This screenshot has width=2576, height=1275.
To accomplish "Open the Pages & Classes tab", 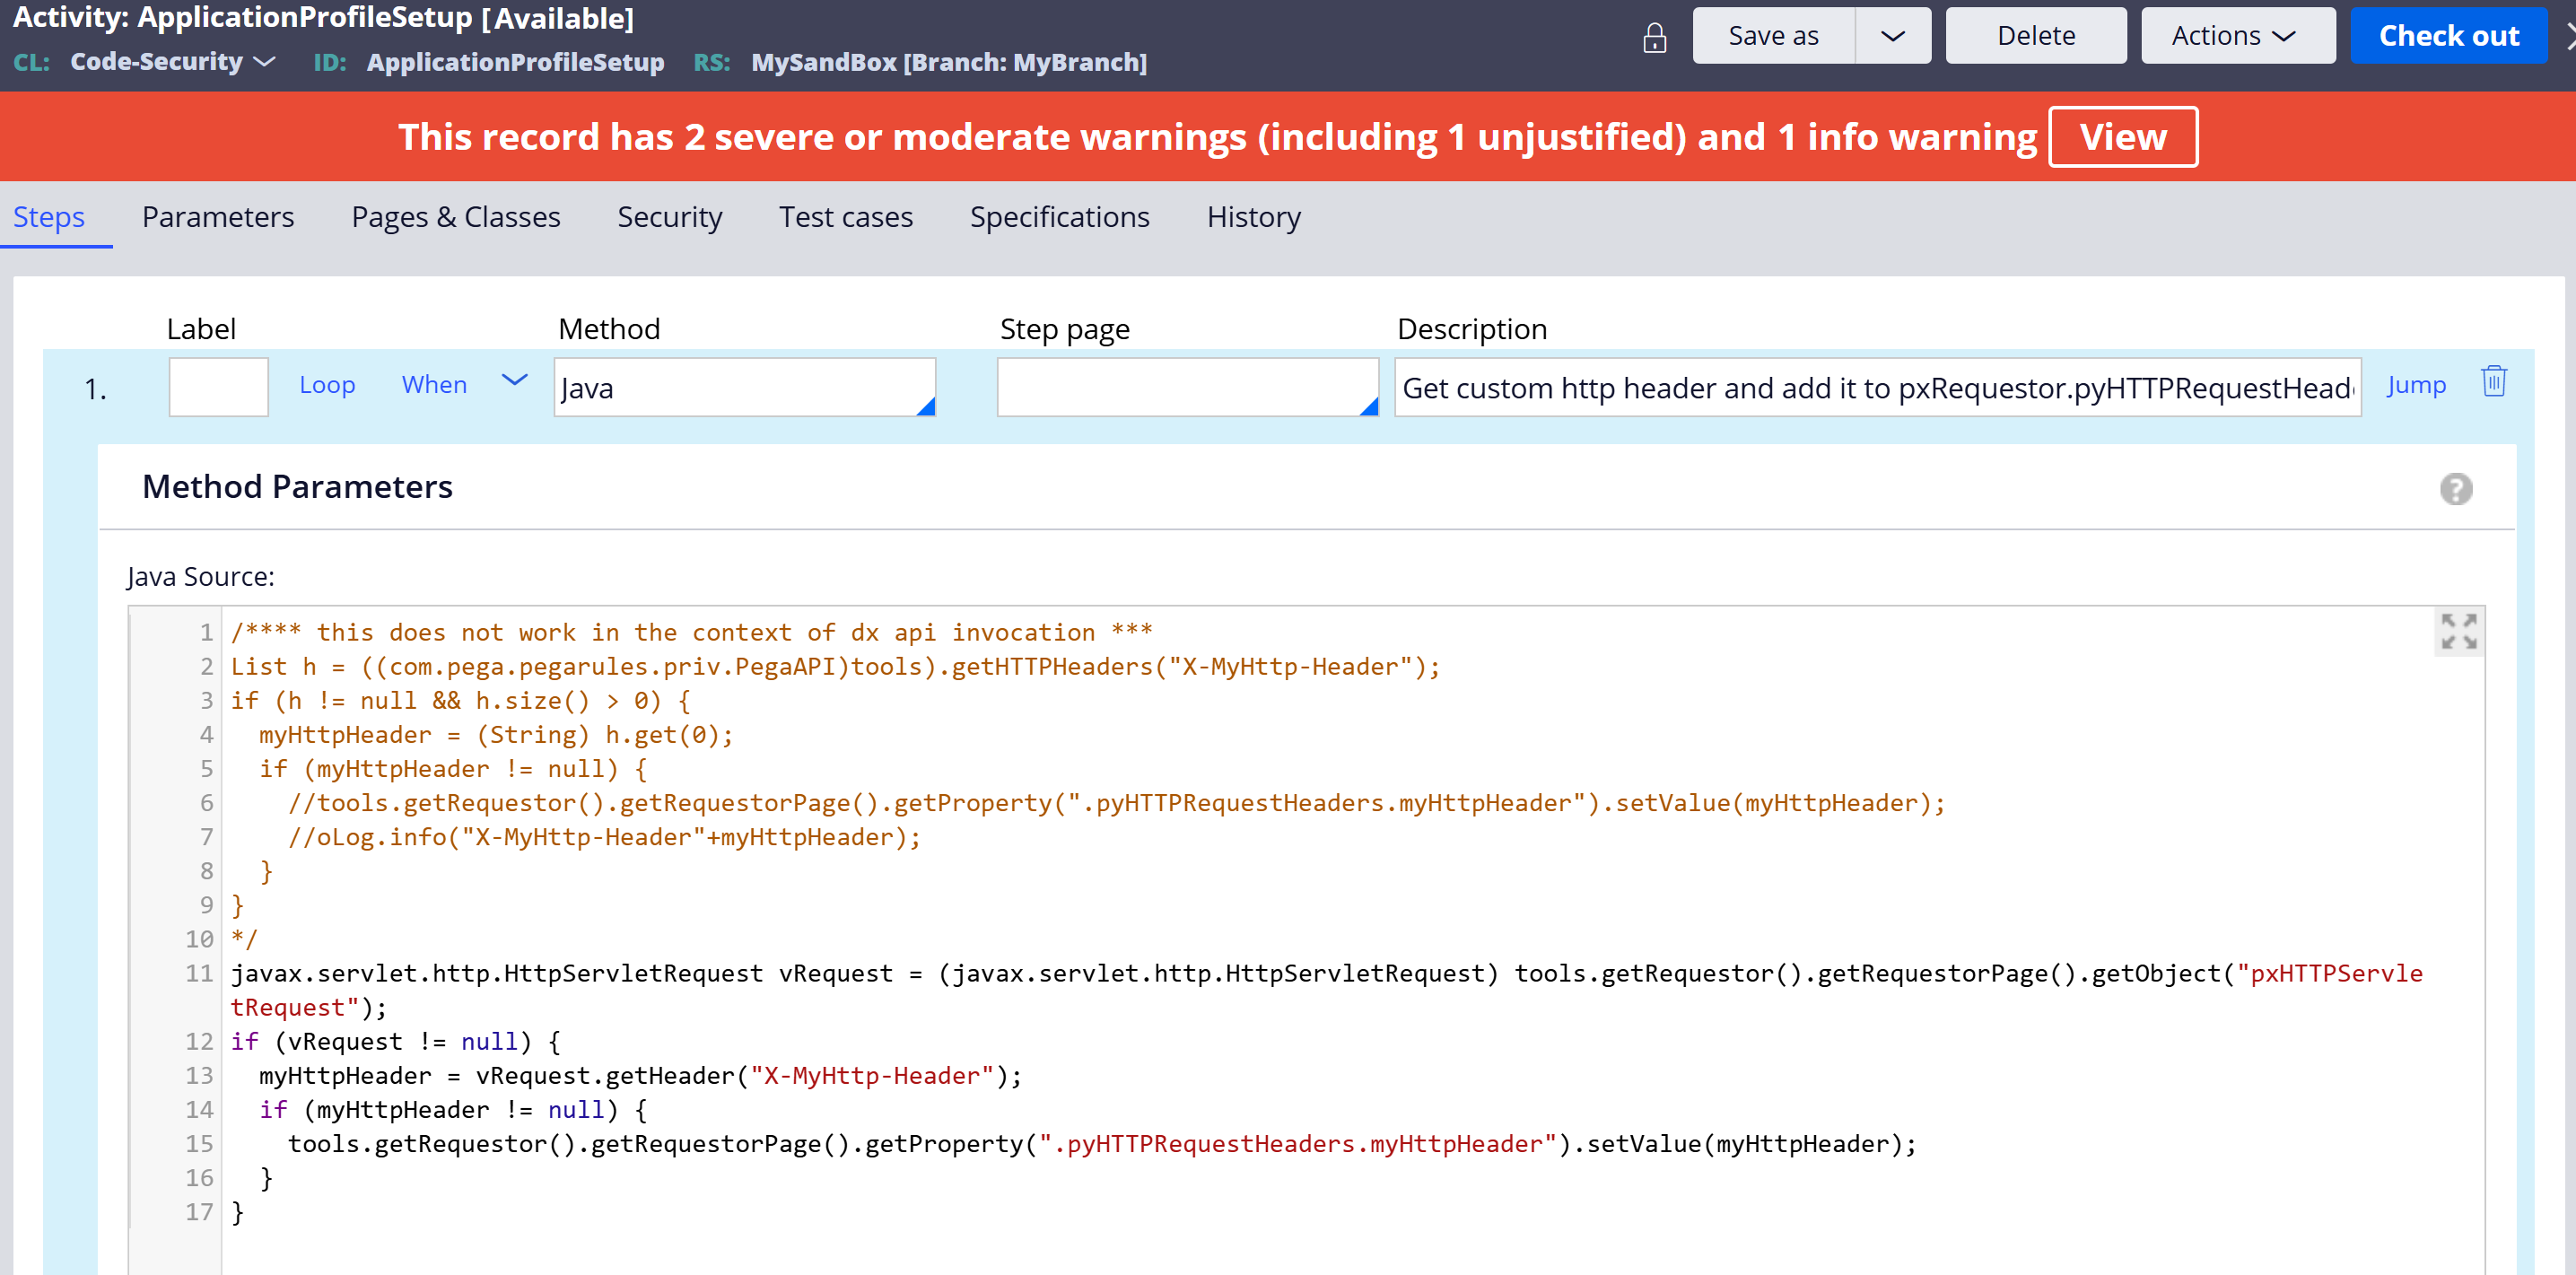I will click(456, 217).
